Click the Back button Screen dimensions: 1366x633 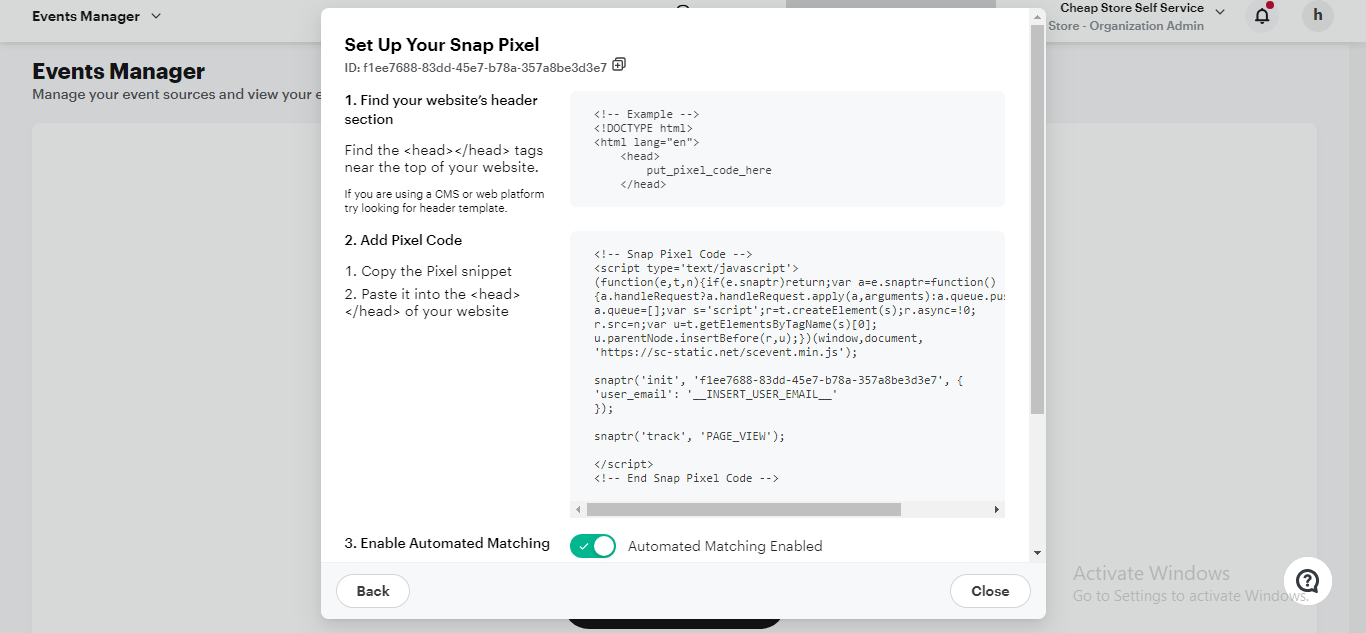tap(373, 591)
